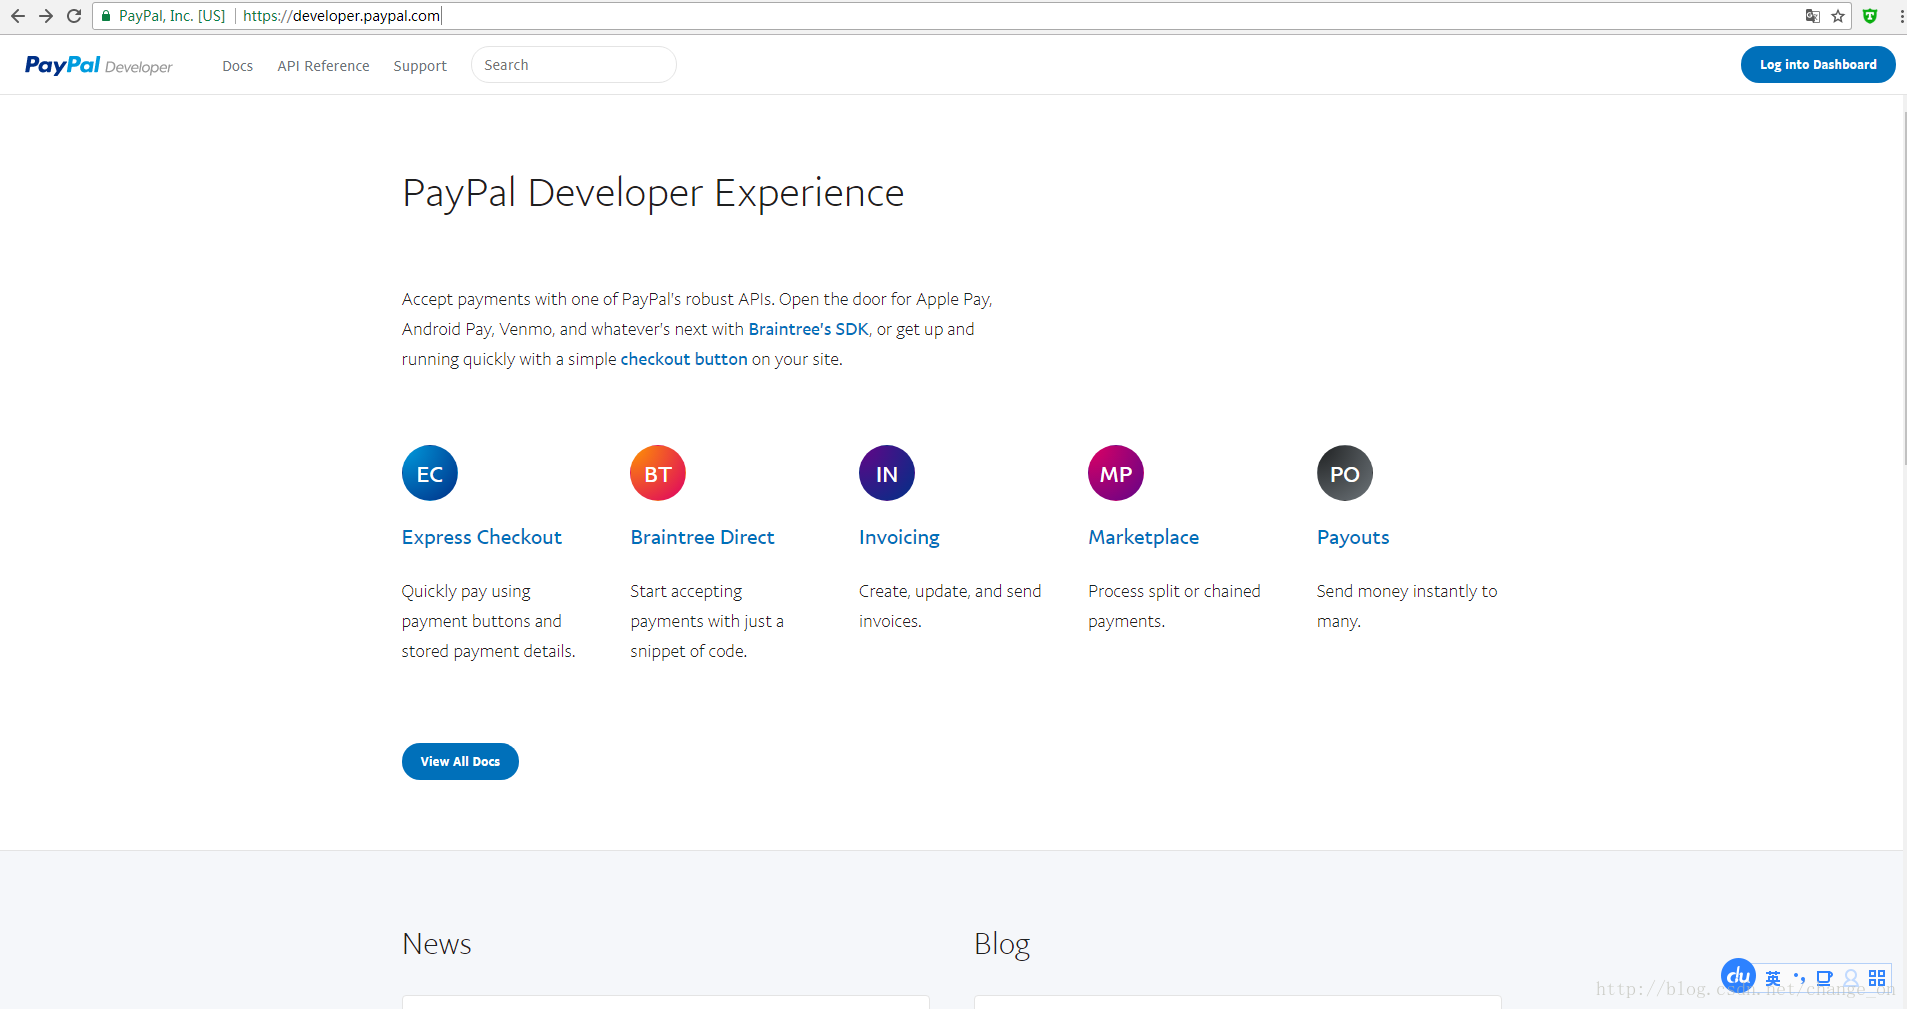Click the text 'Create, update, and send invoices.'

click(950, 606)
